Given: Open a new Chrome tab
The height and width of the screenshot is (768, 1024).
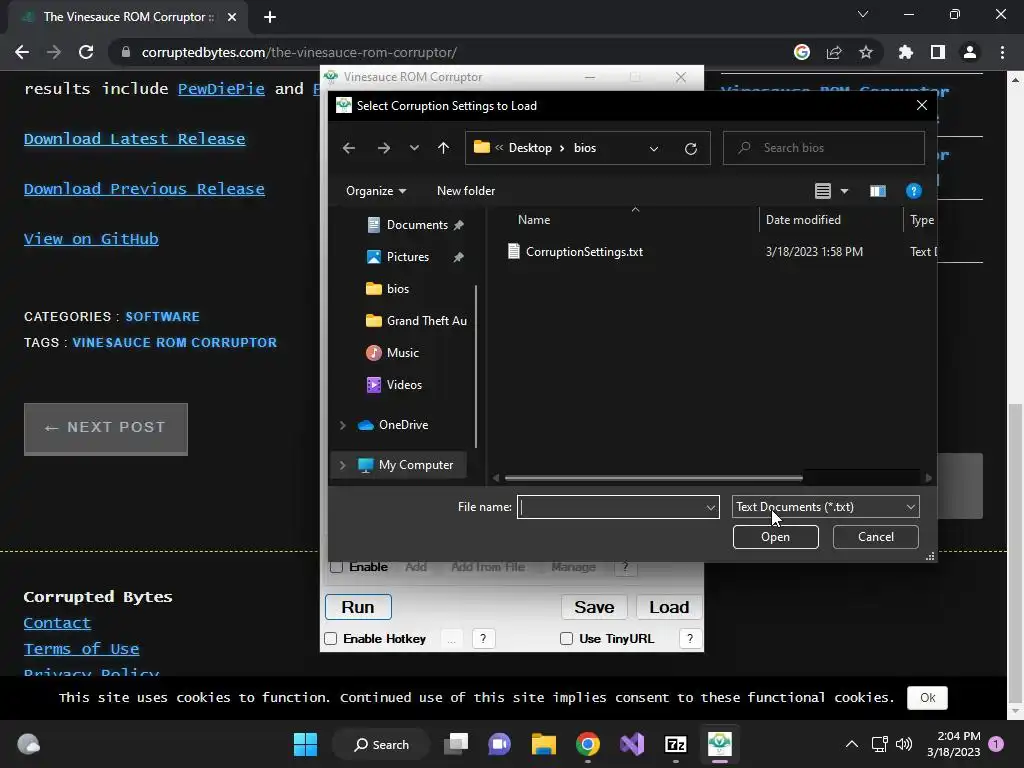Looking at the screenshot, I should 270,17.
